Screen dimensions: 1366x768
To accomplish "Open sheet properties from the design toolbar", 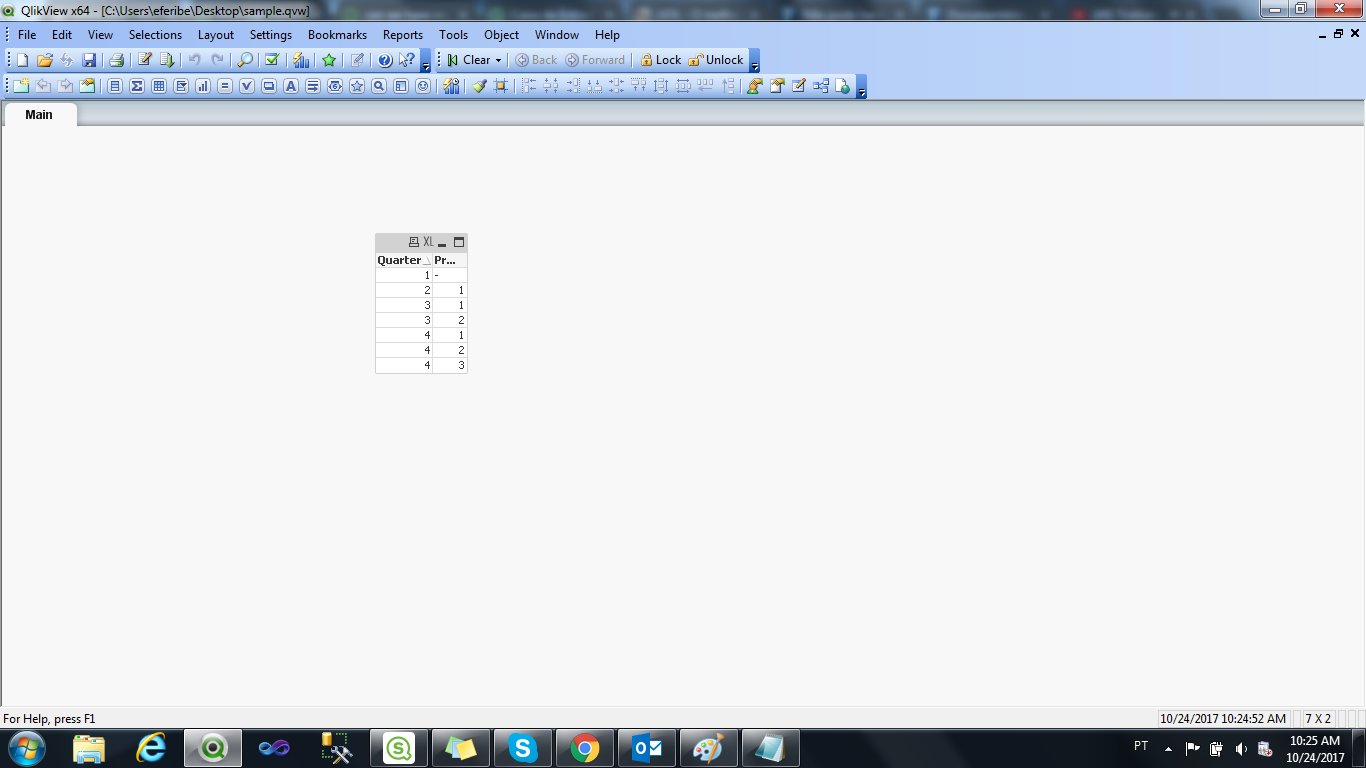I will [x=87, y=86].
